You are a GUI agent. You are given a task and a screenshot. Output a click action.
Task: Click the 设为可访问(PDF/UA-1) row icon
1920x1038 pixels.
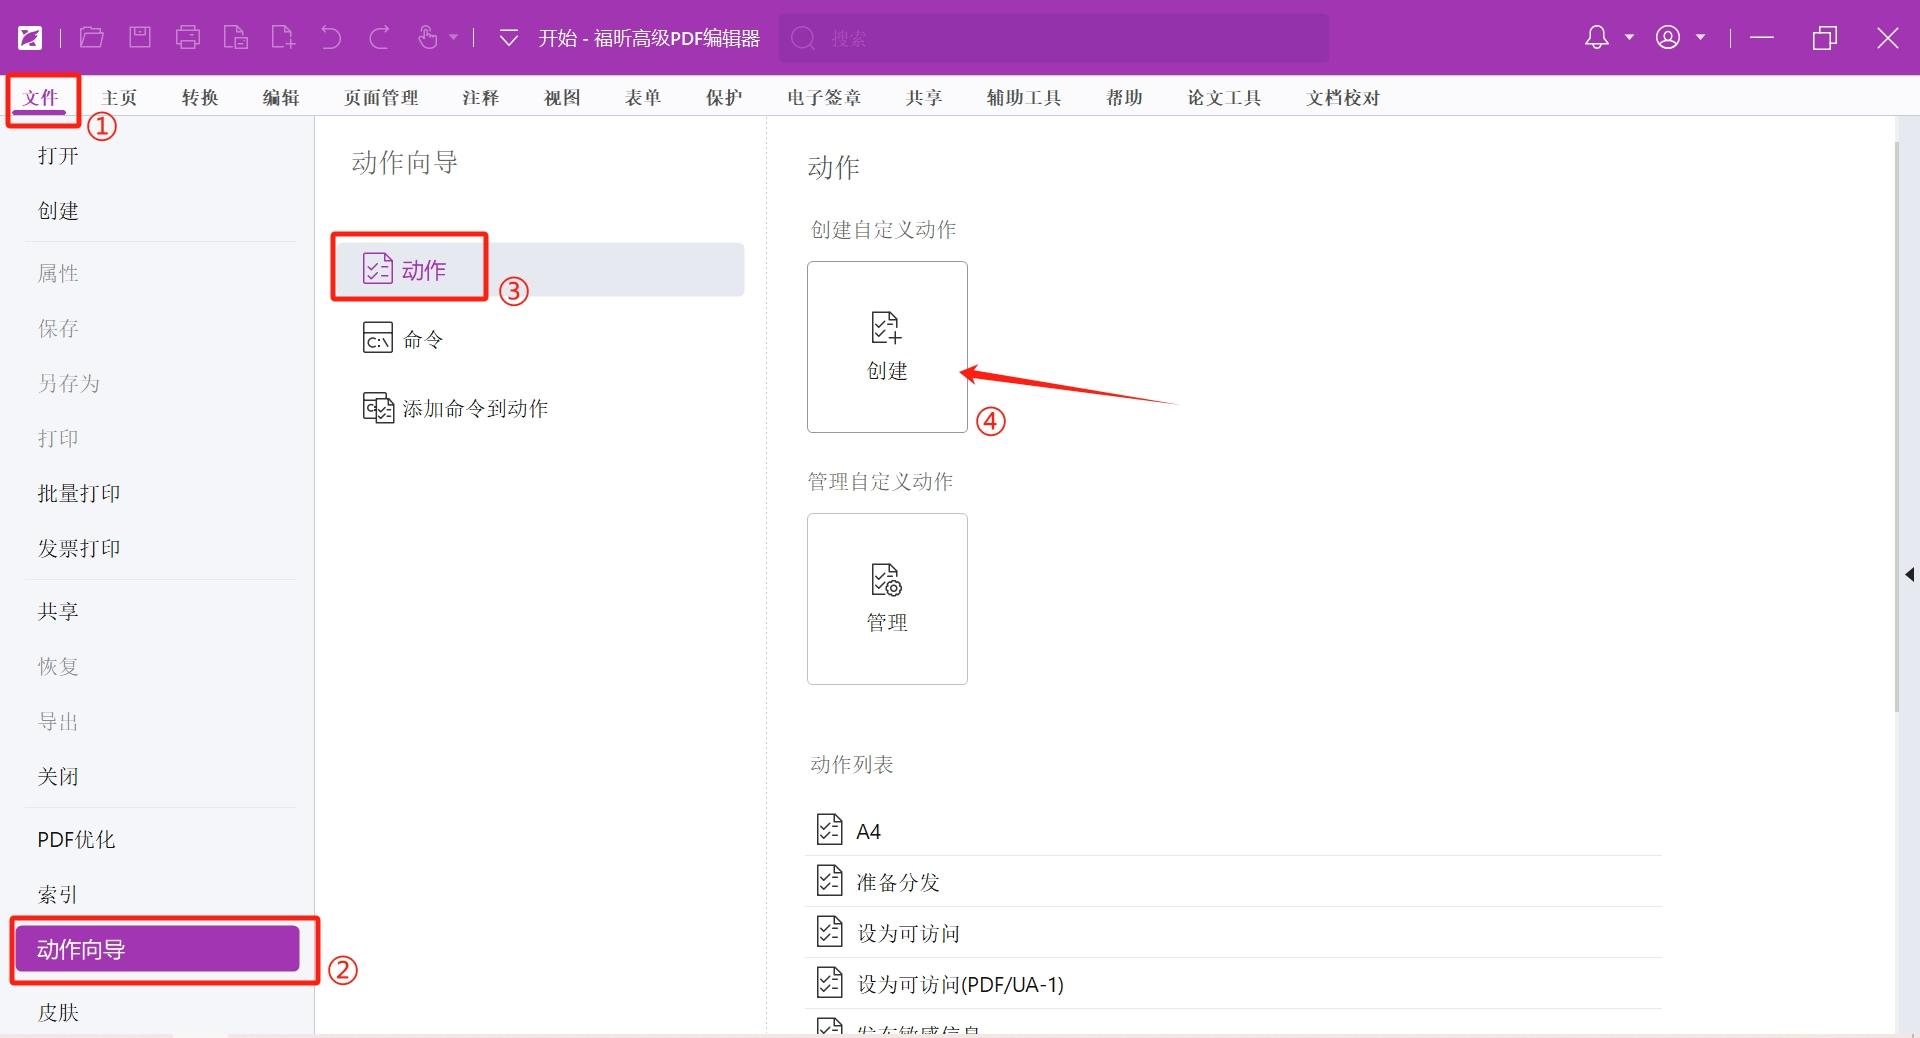(x=829, y=982)
